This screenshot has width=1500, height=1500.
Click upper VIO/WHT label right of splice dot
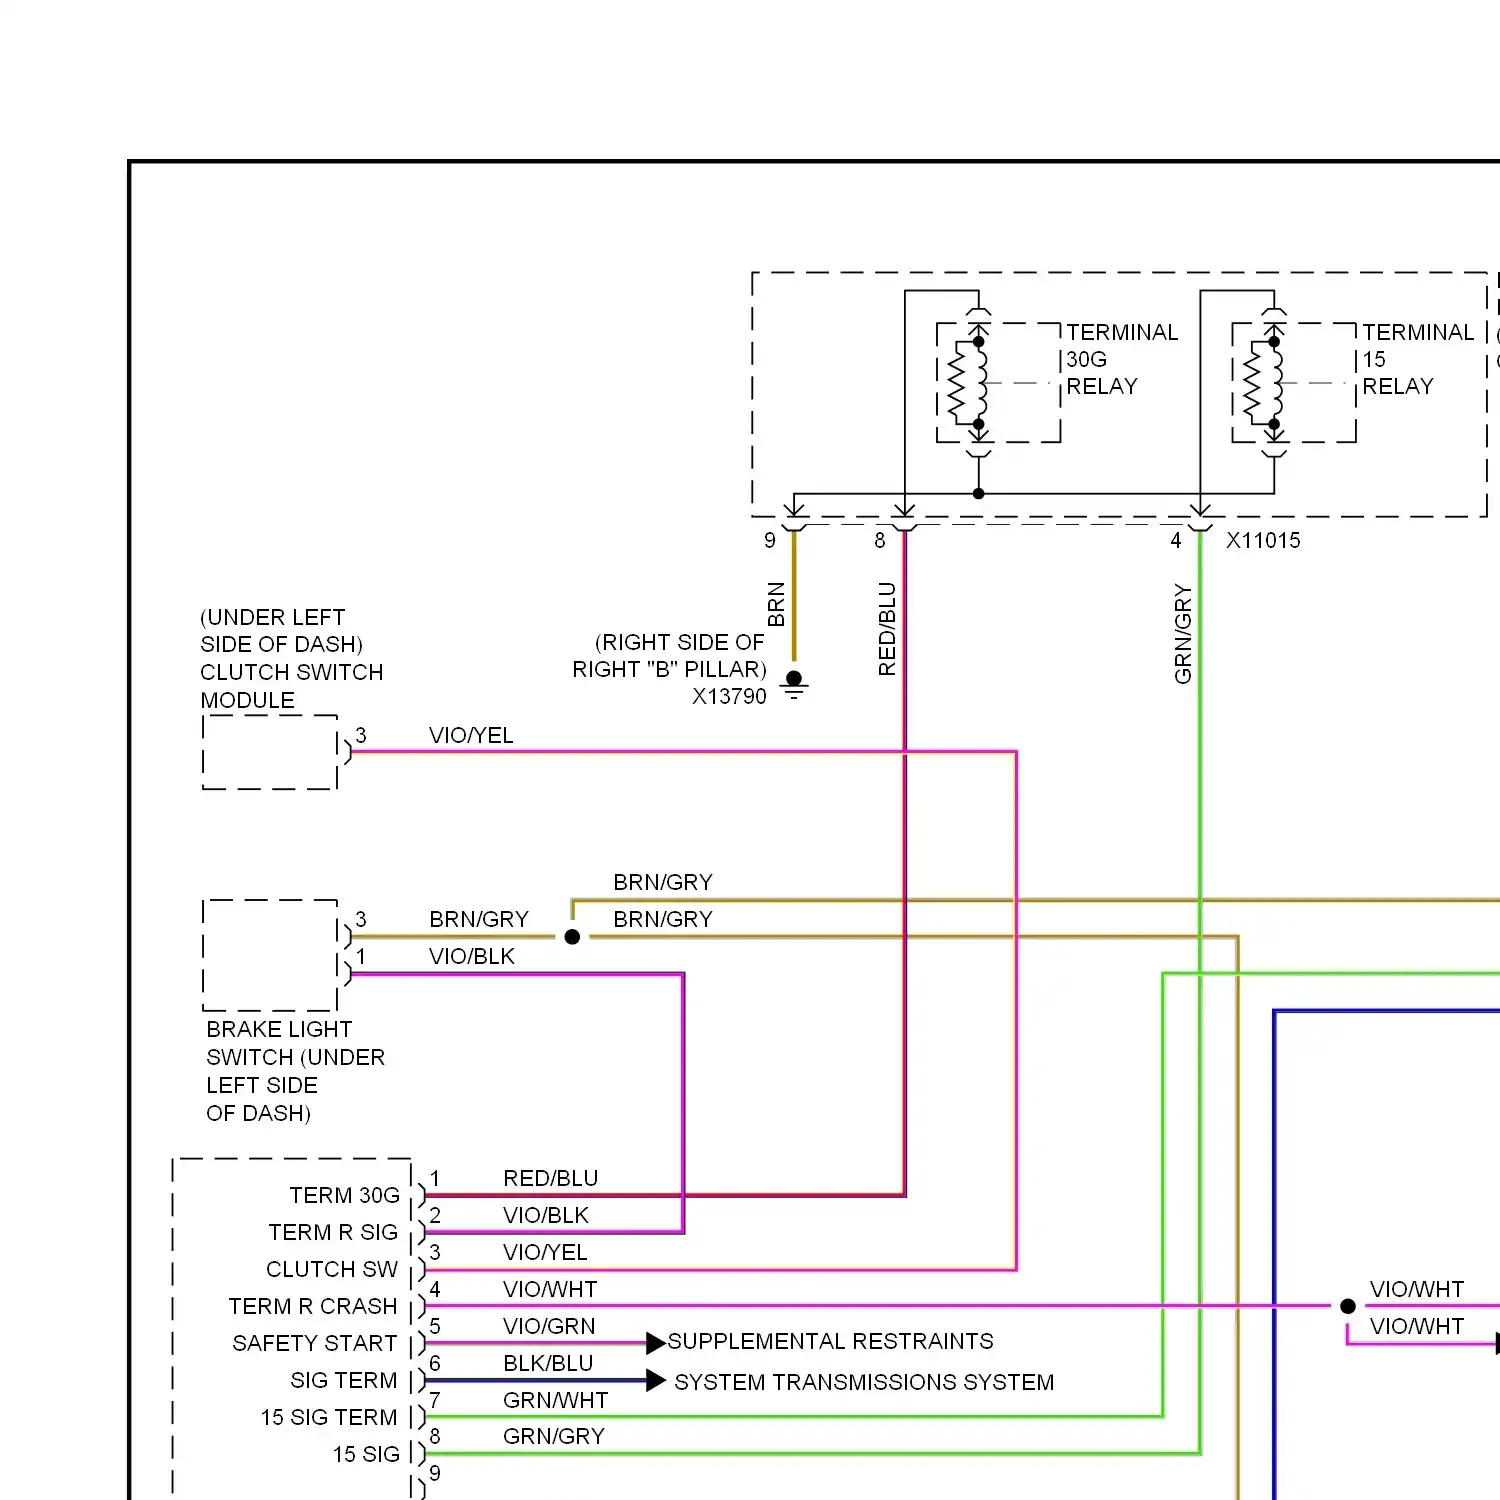click(x=1417, y=1289)
